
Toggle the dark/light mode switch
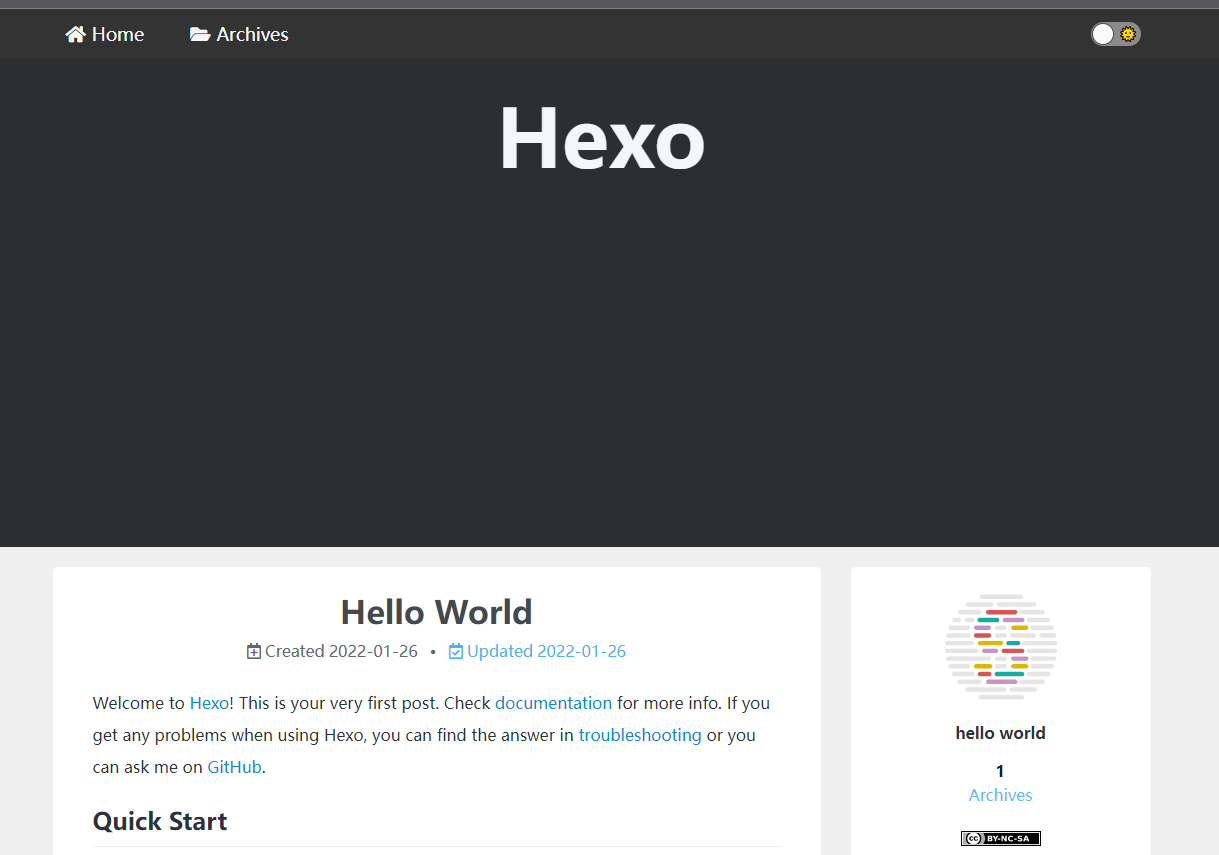(x=1115, y=34)
